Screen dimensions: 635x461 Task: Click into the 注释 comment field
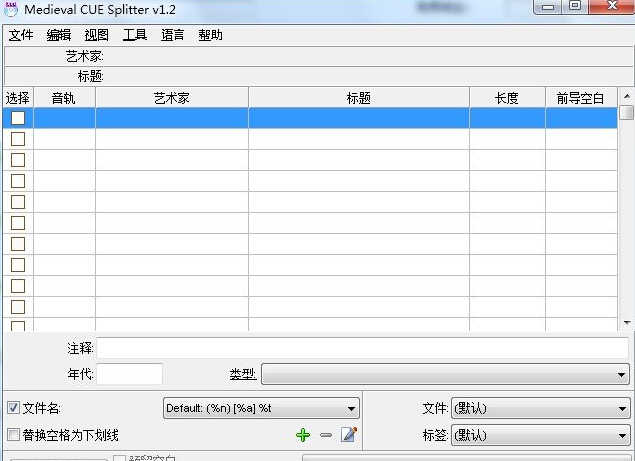tap(362, 348)
